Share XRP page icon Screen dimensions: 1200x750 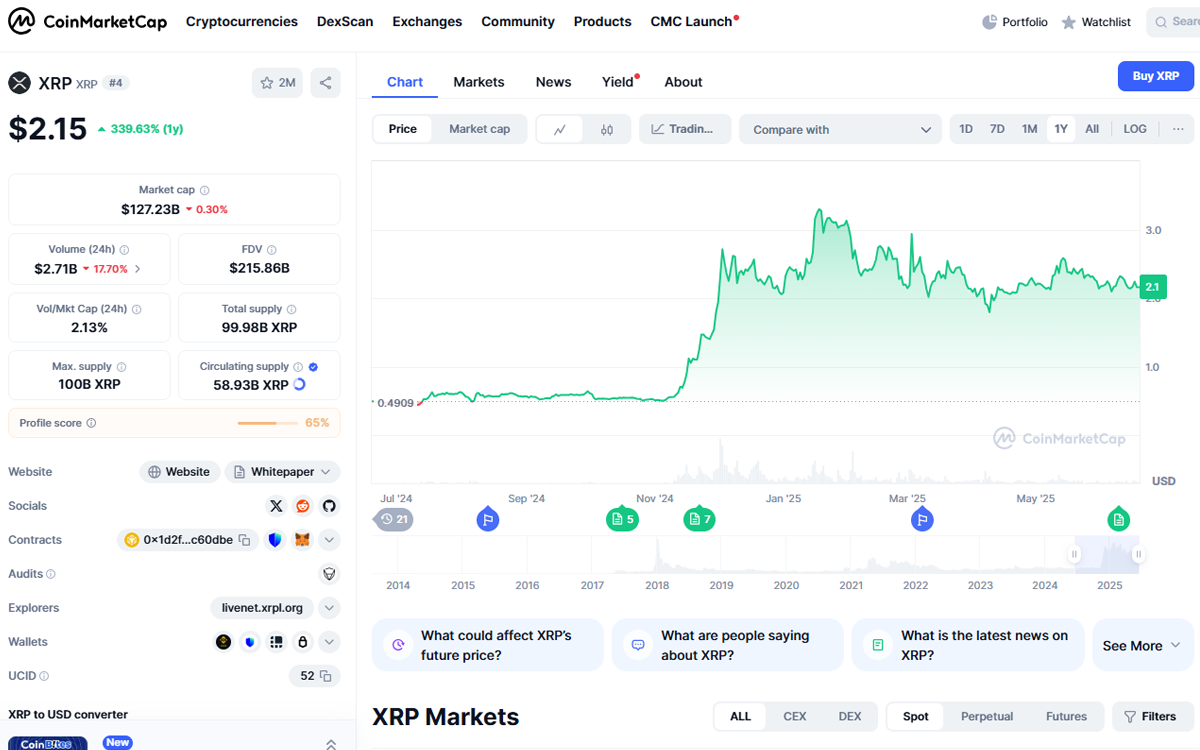point(325,83)
